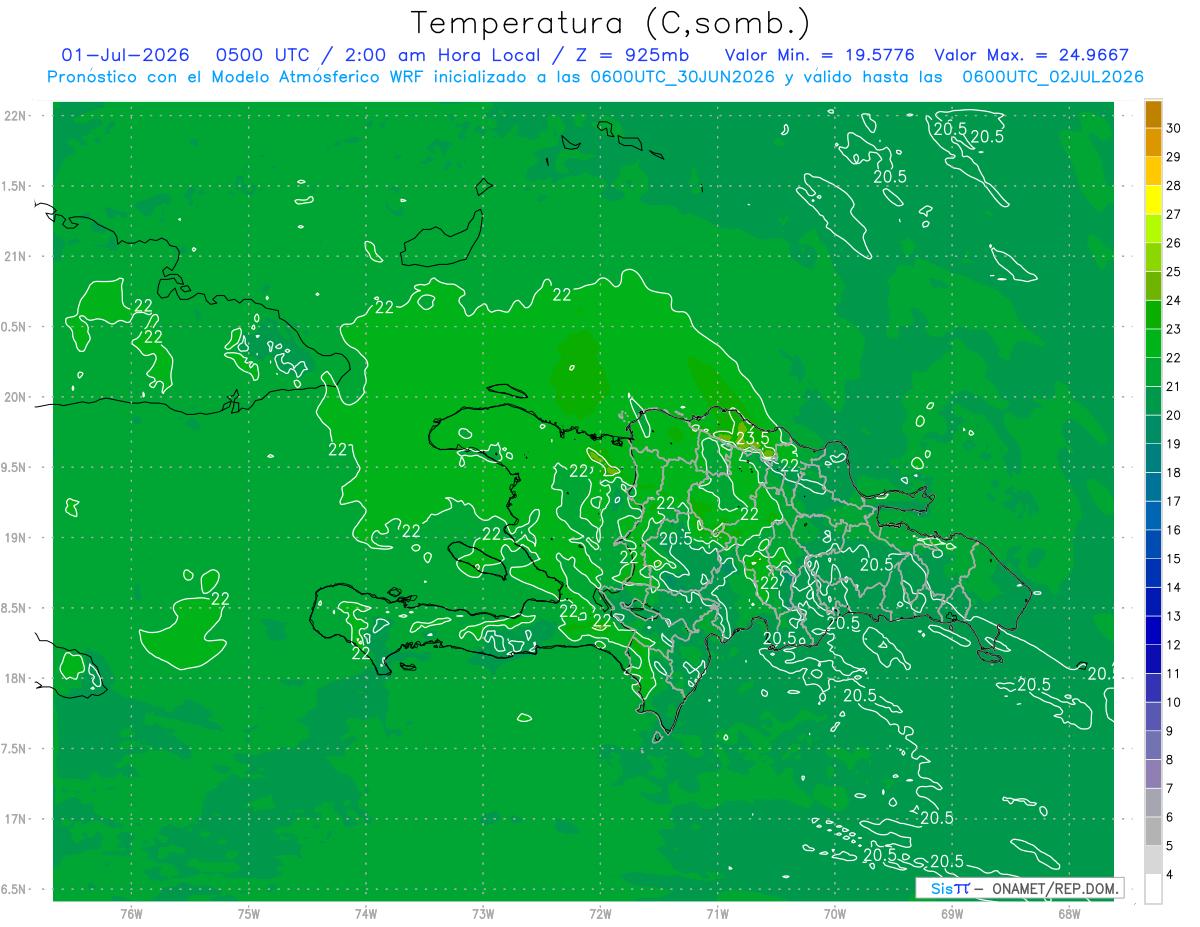The height and width of the screenshot is (927, 1200).
Task: Click legend value '18' on color bar
Action: [1174, 472]
